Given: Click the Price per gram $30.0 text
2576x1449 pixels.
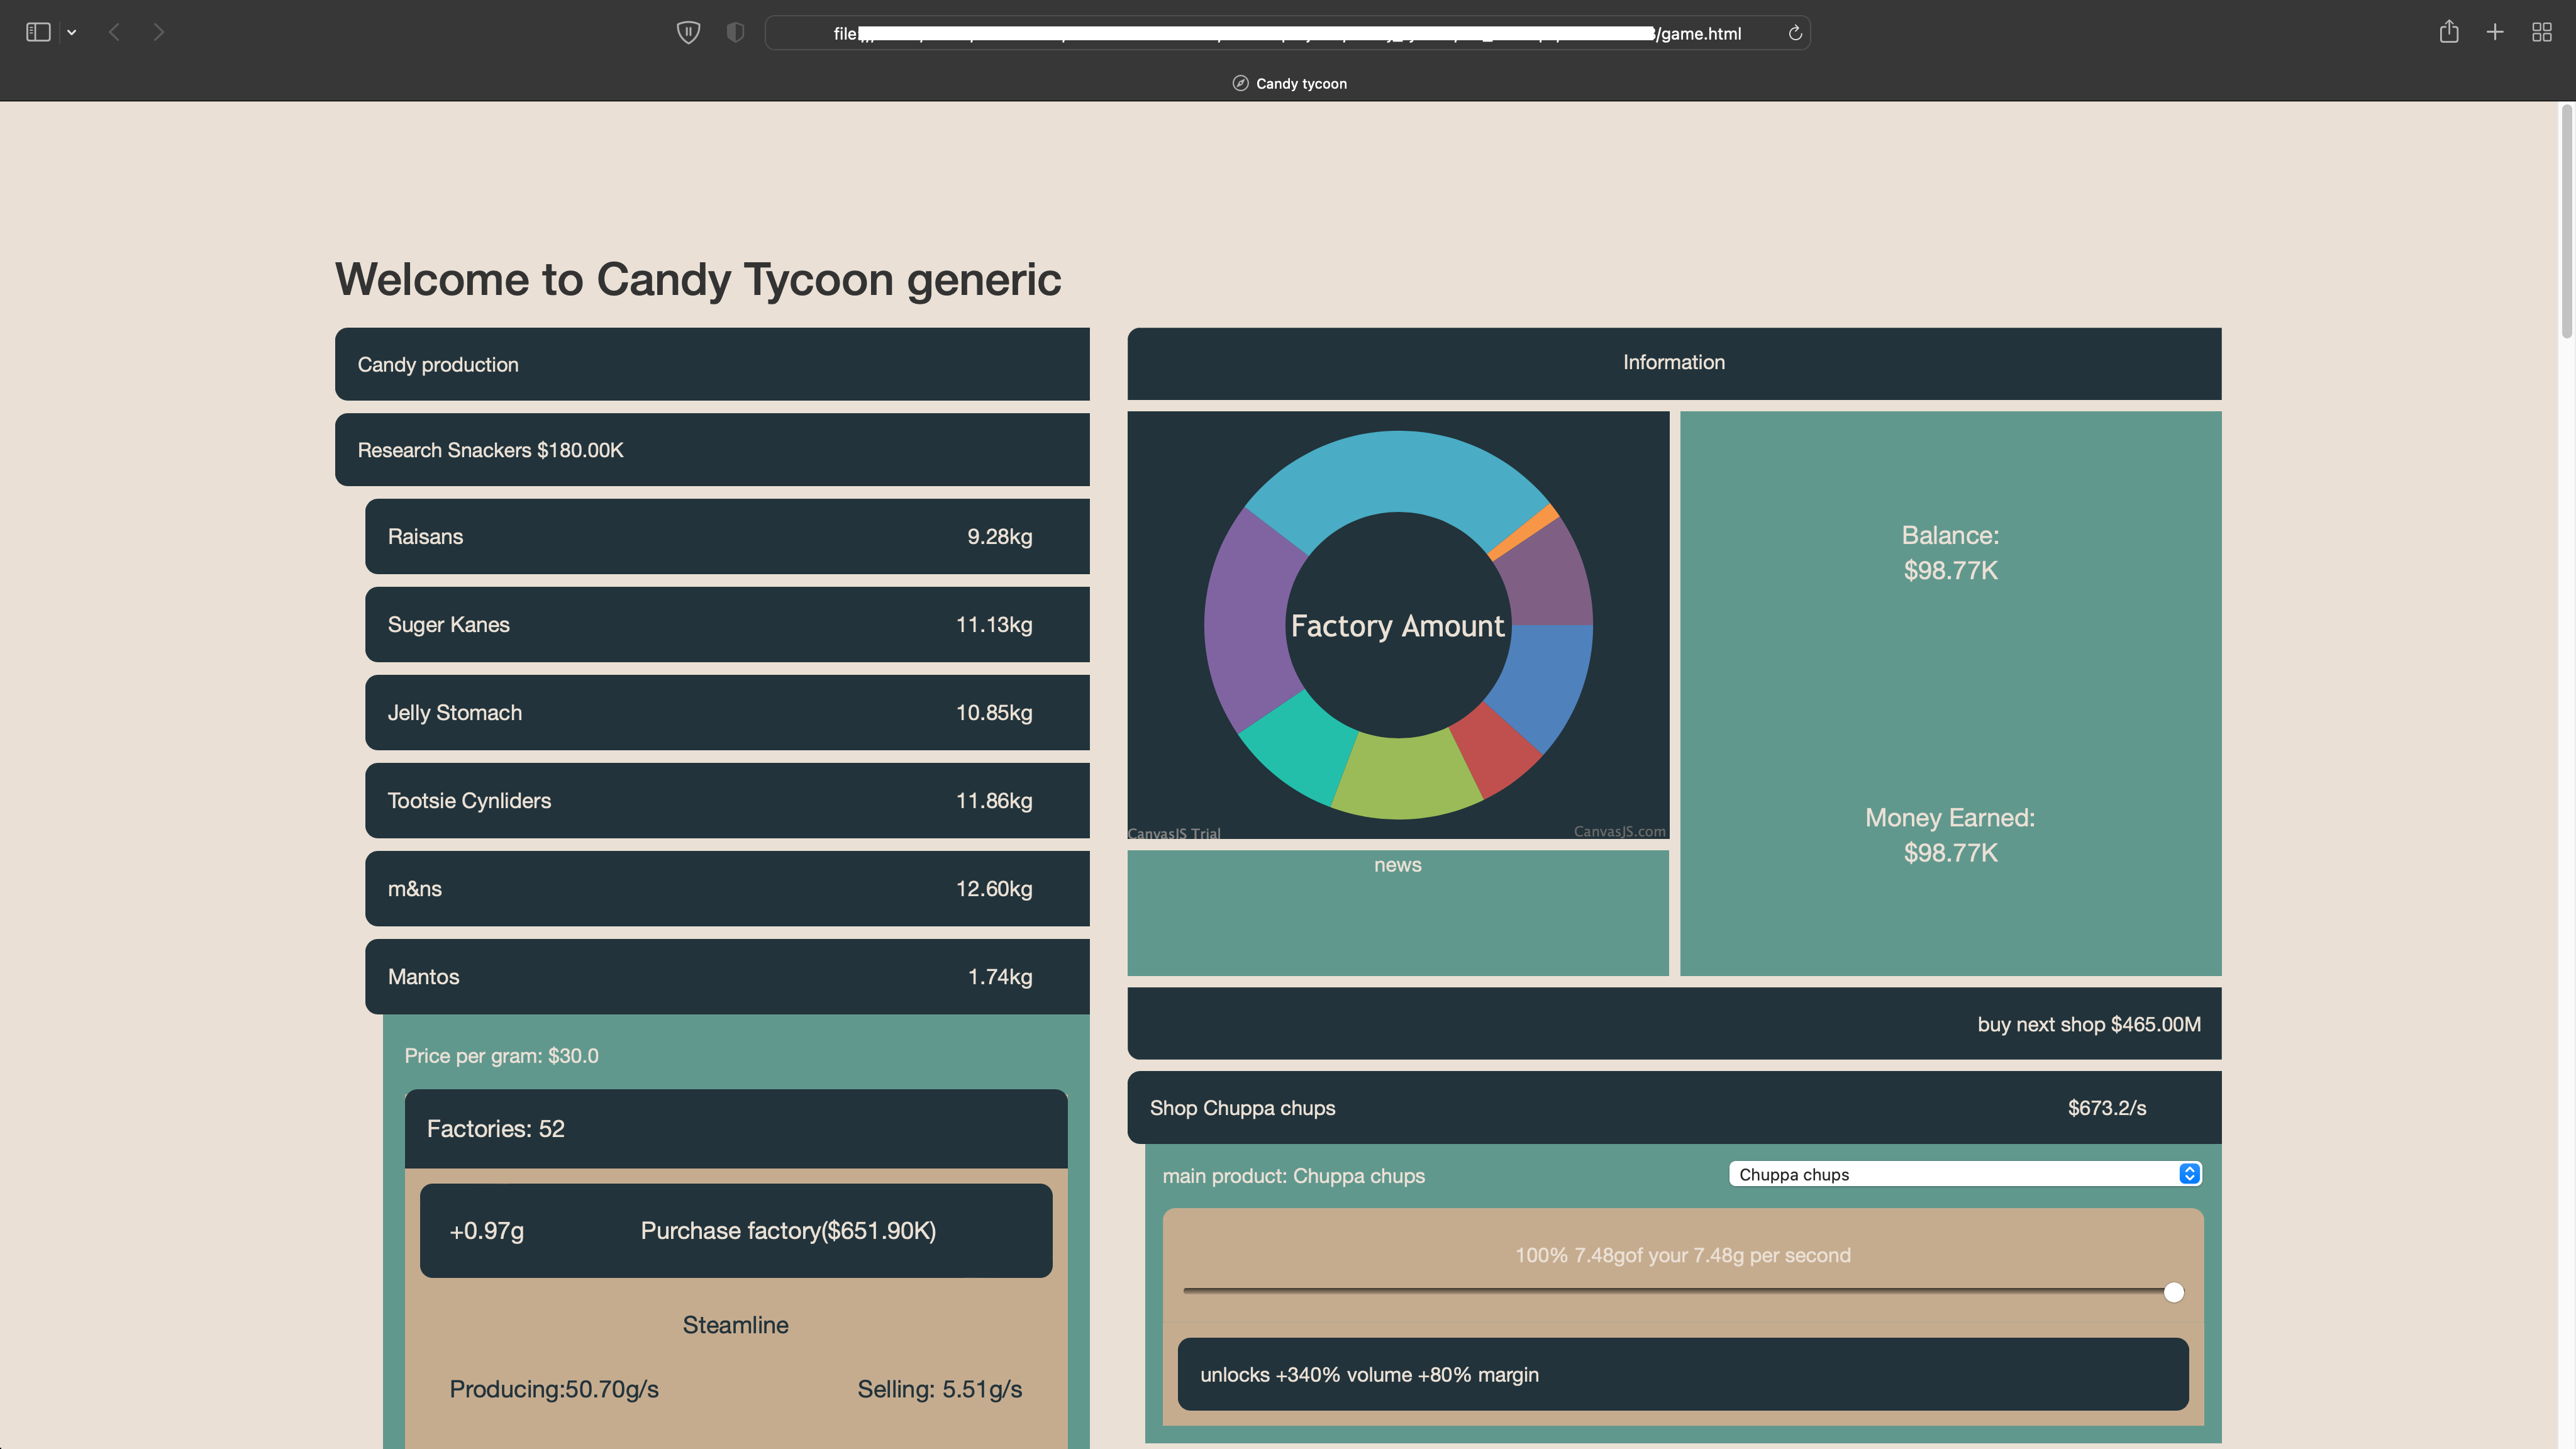Looking at the screenshot, I should click(501, 1056).
